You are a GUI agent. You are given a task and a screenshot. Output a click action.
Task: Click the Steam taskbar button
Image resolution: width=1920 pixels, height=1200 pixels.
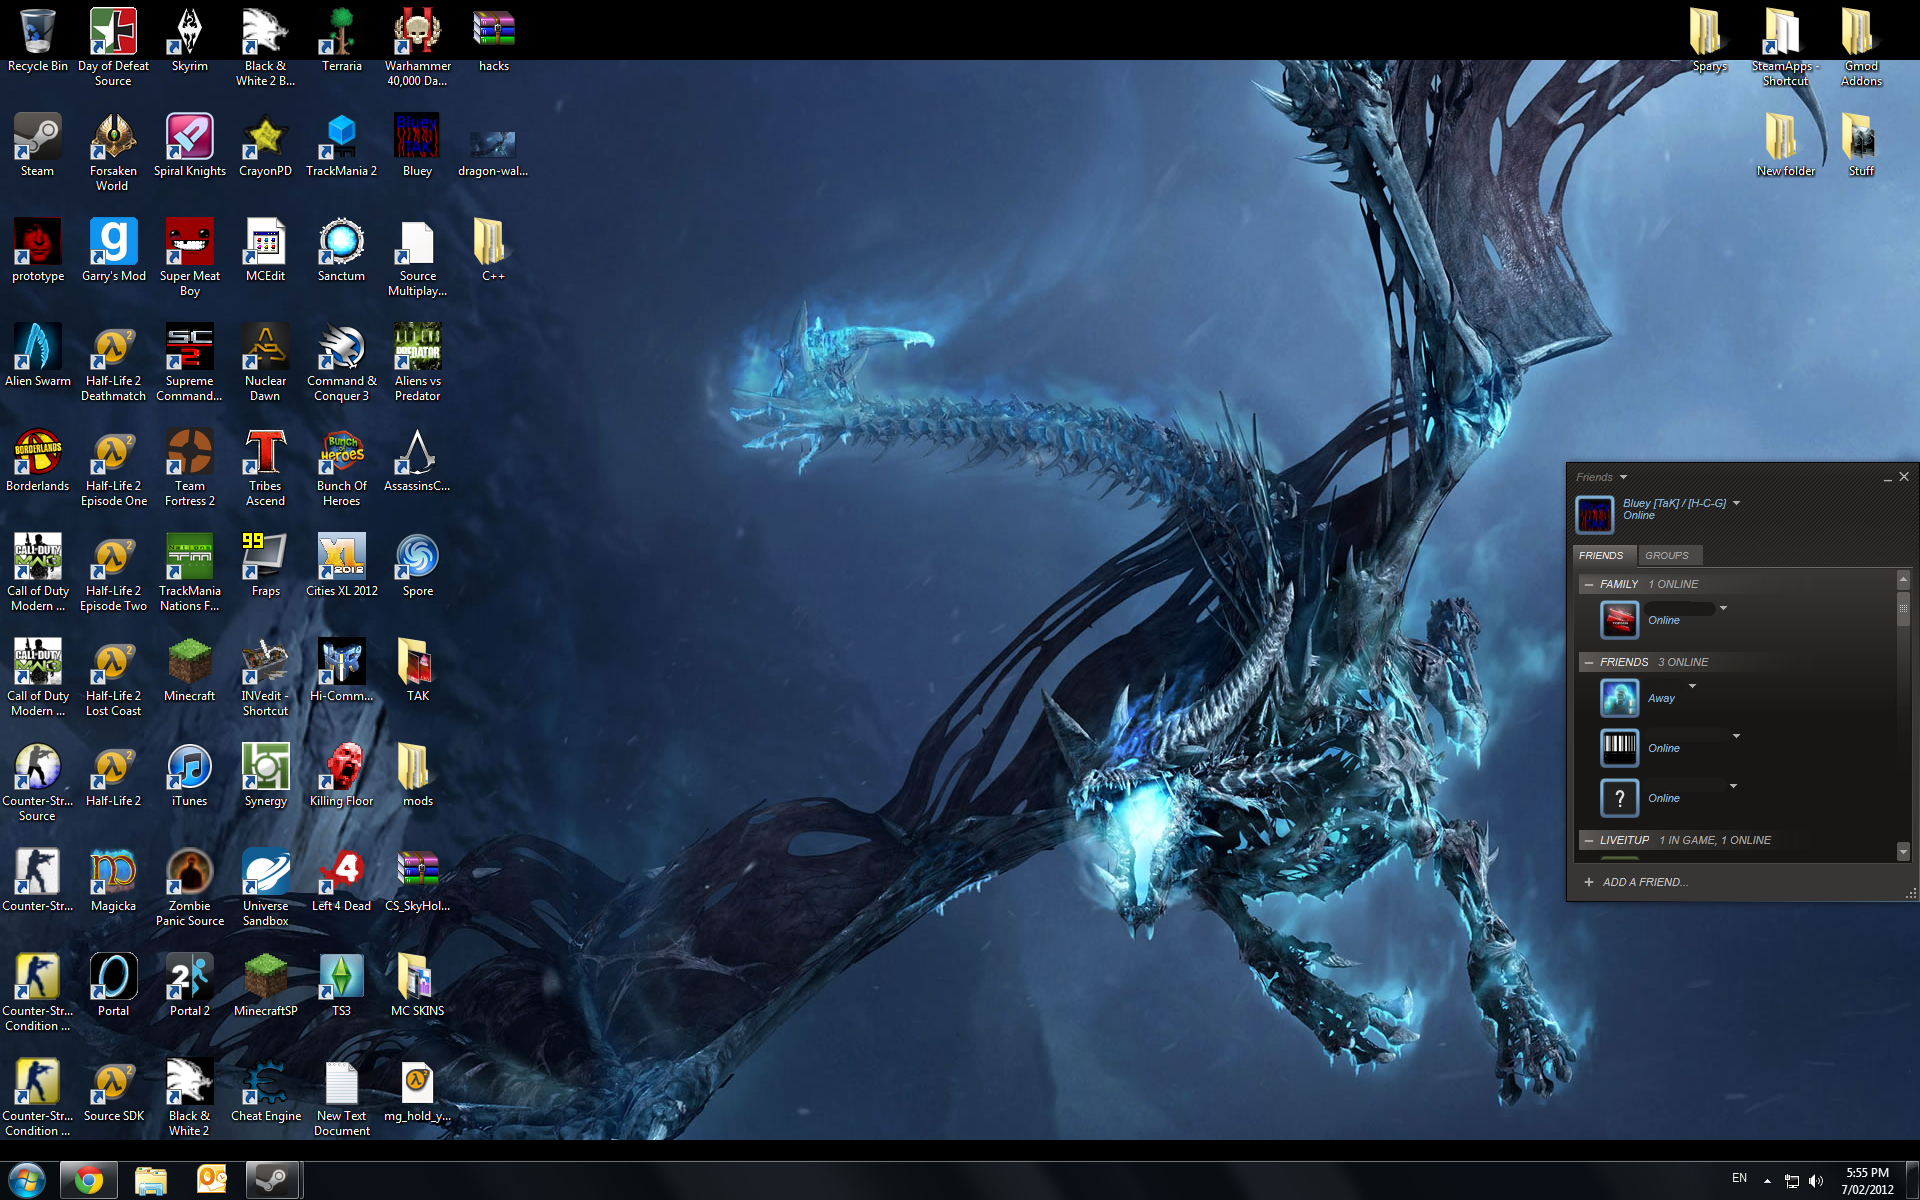[x=272, y=1181]
